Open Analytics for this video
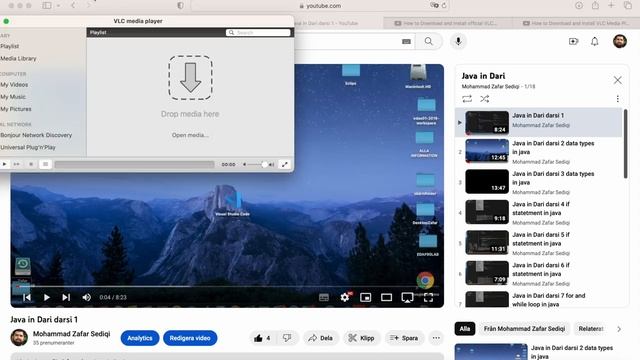The width and height of the screenshot is (640, 360). pos(140,338)
